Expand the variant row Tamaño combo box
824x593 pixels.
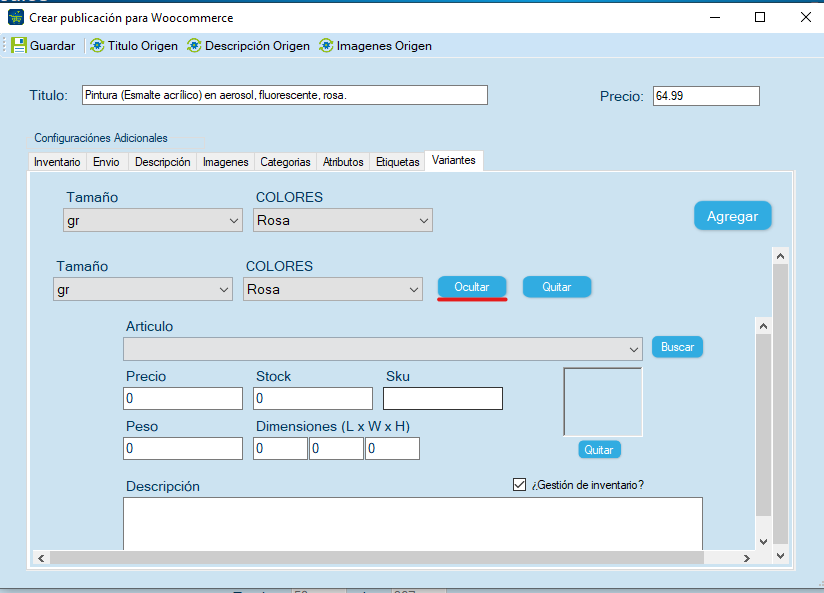(x=143, y=289)
